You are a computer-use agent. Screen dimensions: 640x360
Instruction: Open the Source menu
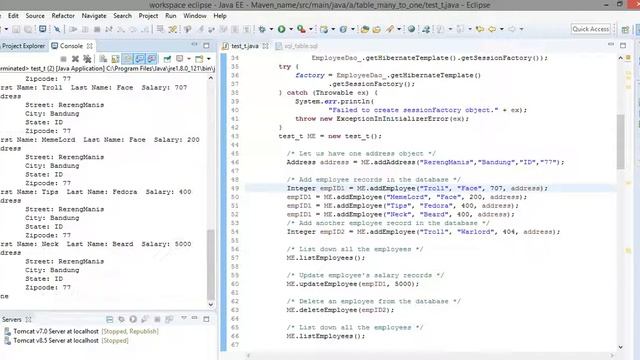click(x=35, y=16)
